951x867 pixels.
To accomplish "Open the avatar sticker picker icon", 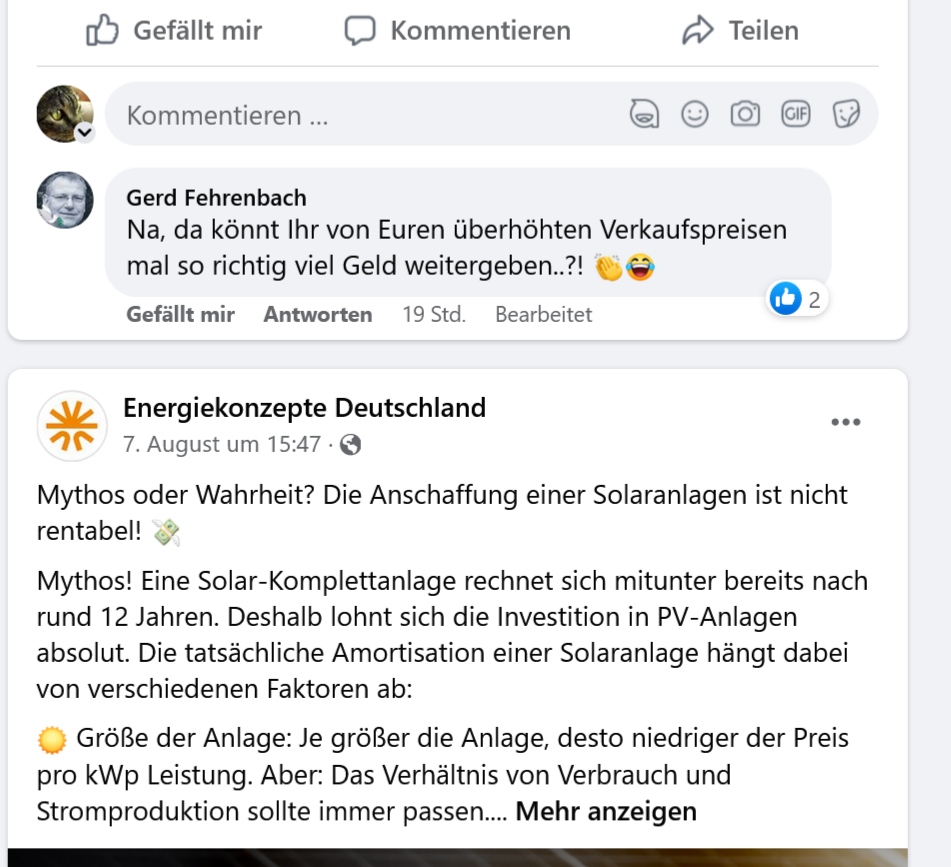I will [x=644, y=114].
